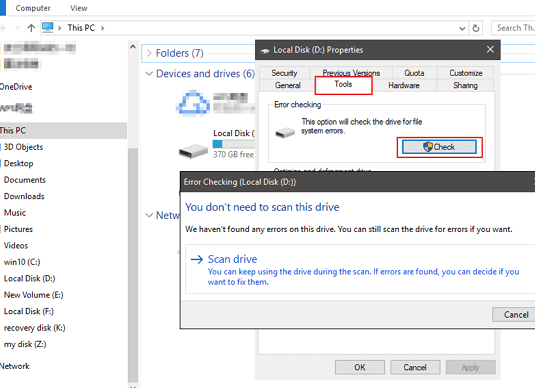Switch to Quota tab in Properties
This screenshot has height=388, width=535.
pos(414,73)
